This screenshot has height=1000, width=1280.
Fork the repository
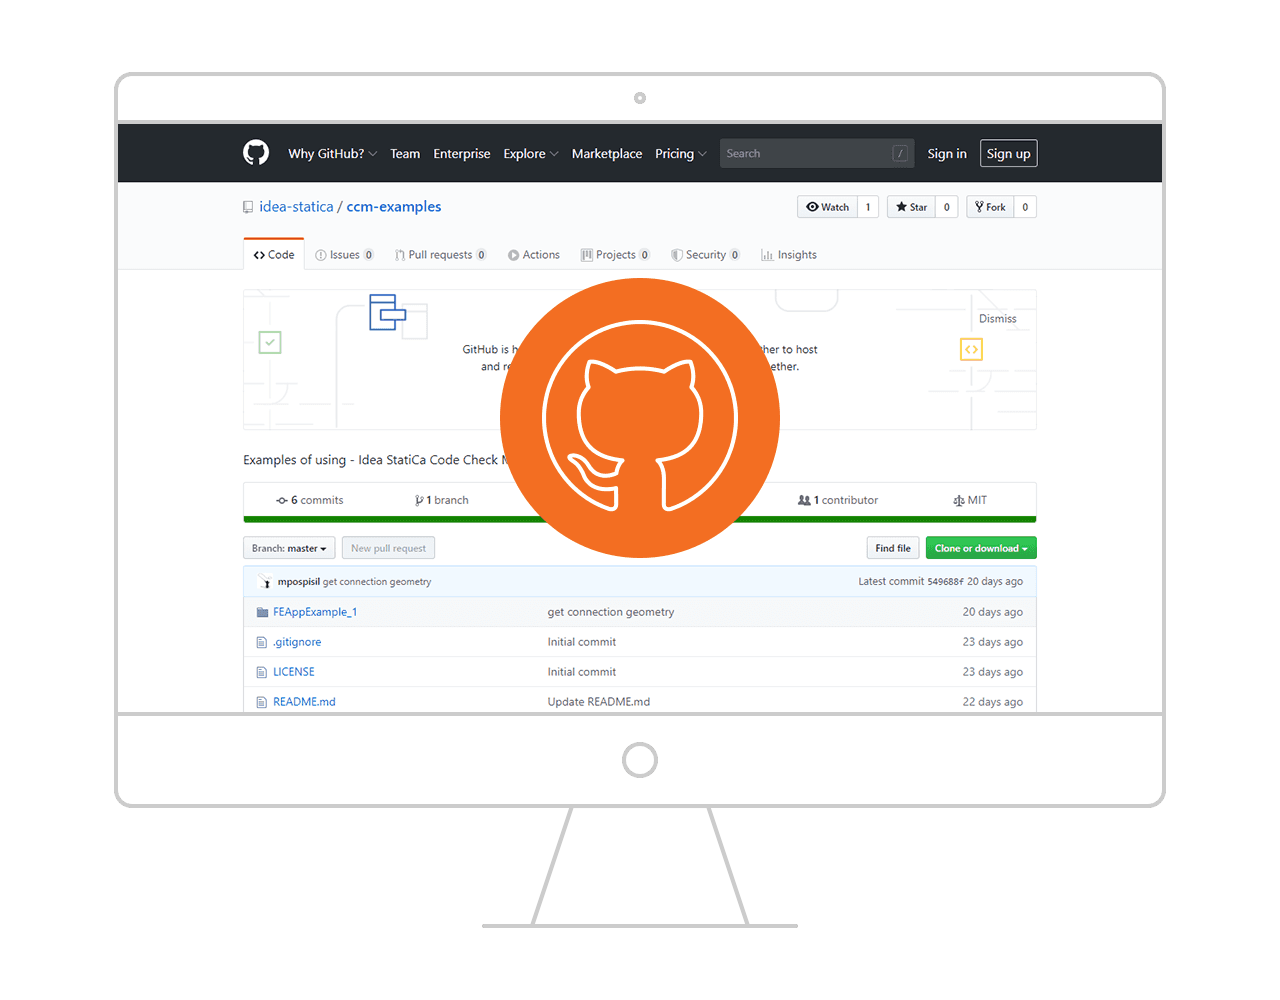[x=990, y=207]
